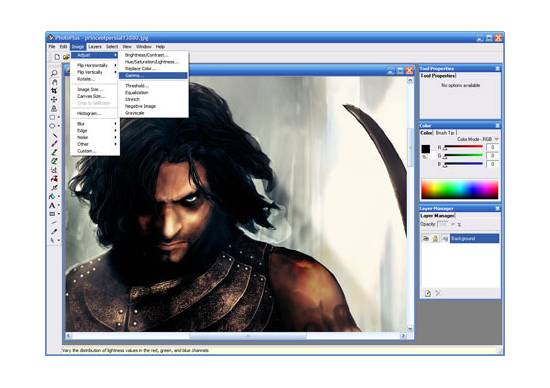Click the Open folder toolbar icon
The width and height of the screenshot is (550, 388).
pyautogui.click(x=66, y=57)
